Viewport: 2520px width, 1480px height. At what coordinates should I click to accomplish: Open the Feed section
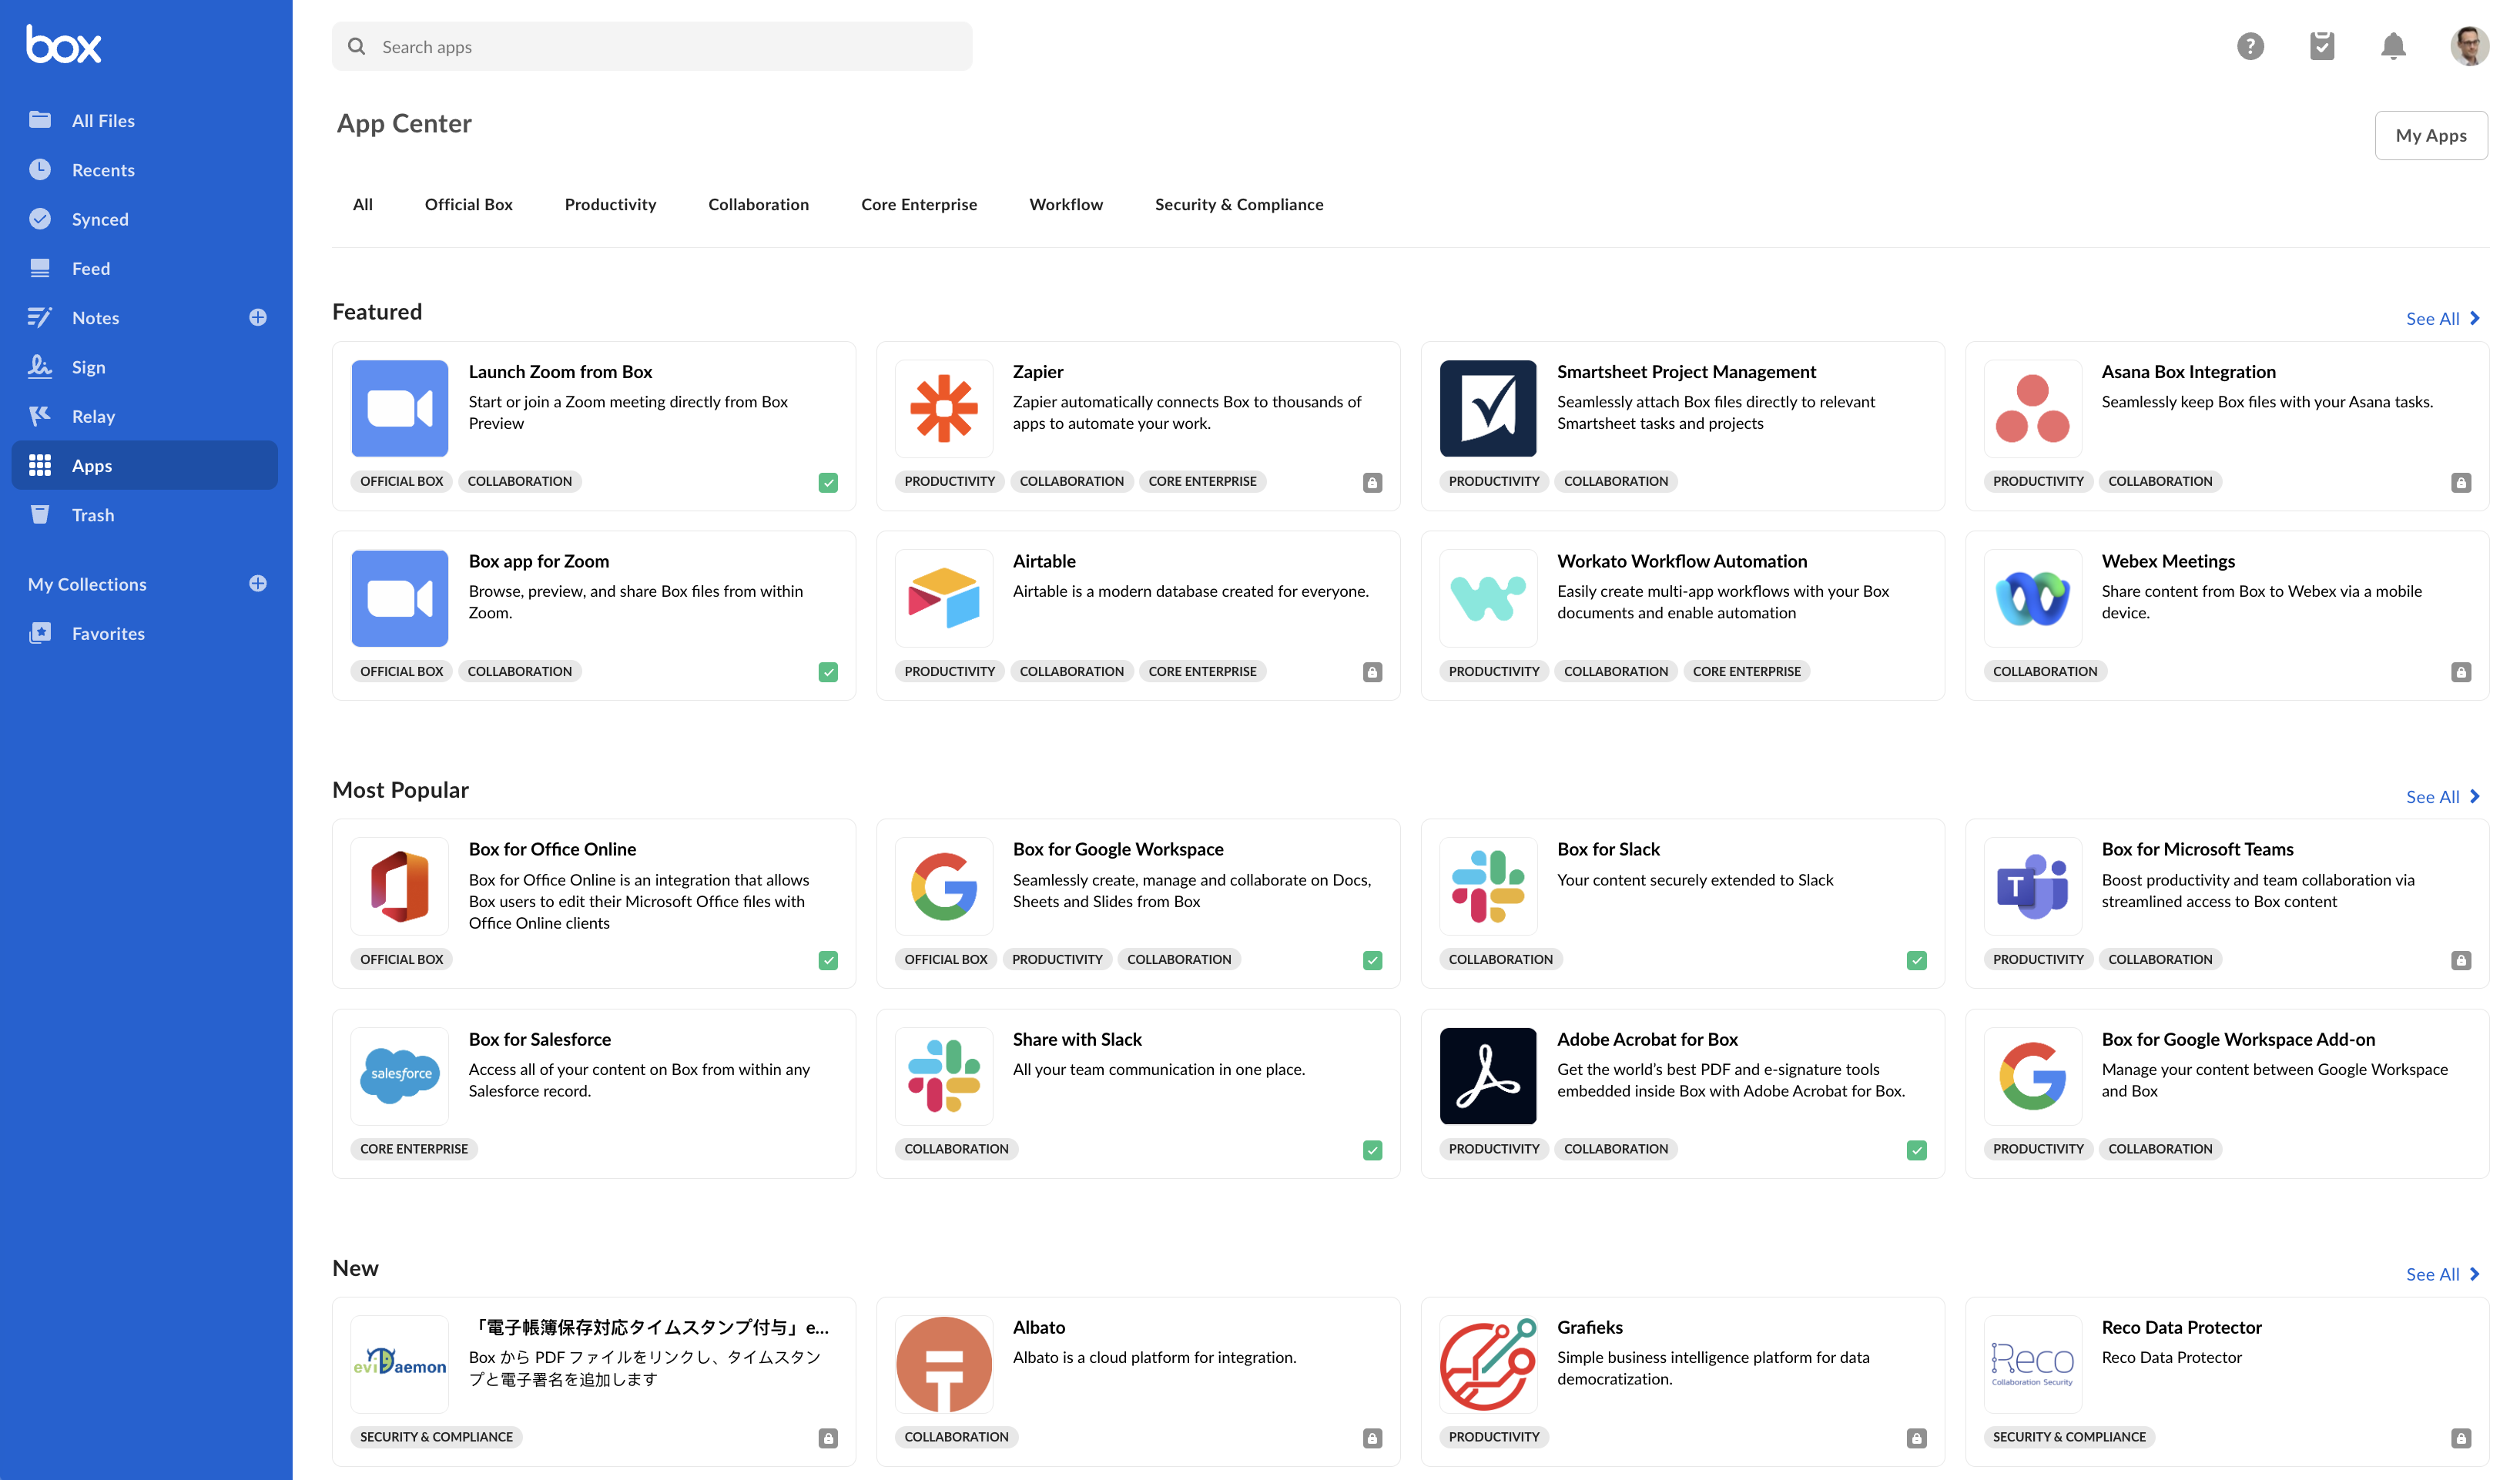tap(145, 268)
